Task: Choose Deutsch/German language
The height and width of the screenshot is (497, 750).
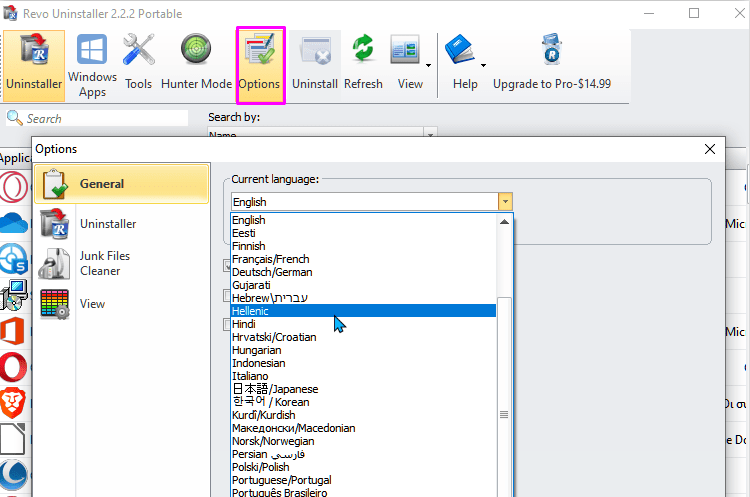Action: click(x=363, y=272)
